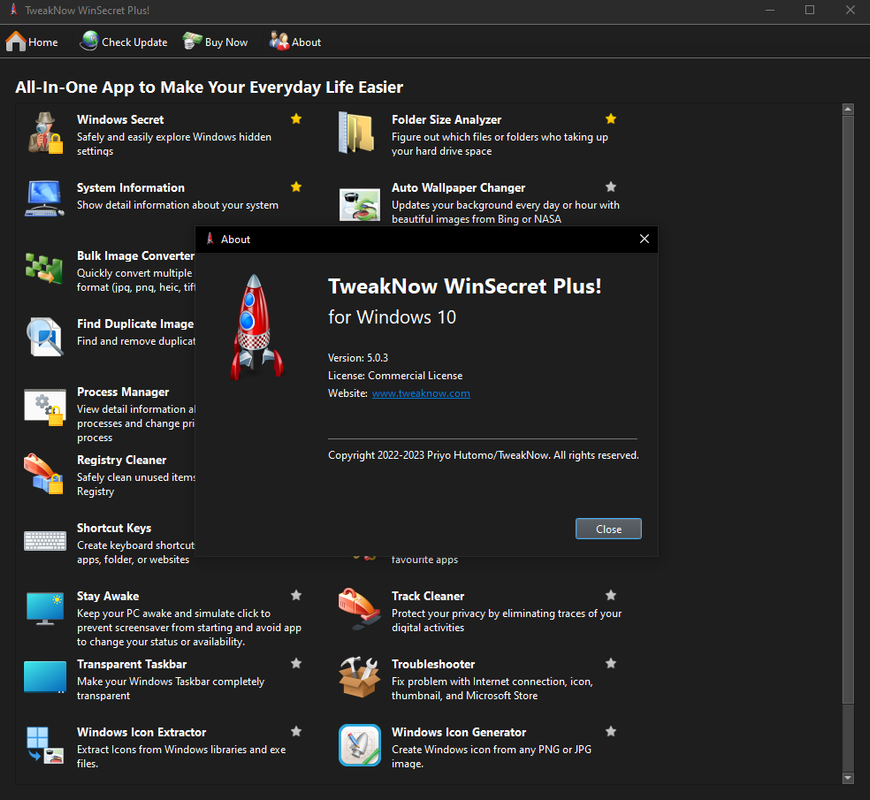
Task: Open the System Information title
Action: [131, 188]
